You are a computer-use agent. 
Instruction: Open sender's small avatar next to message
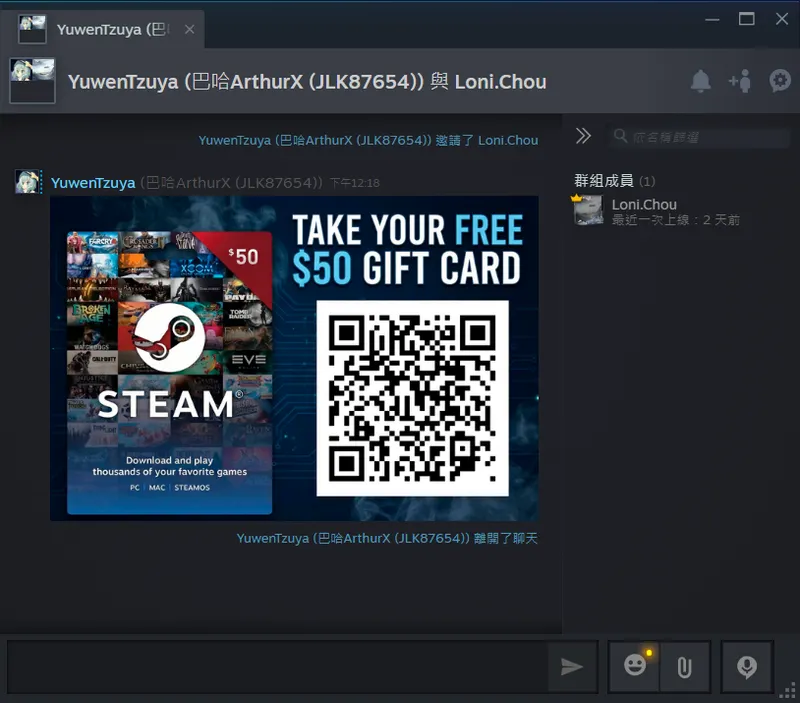[x=28, y=182]
